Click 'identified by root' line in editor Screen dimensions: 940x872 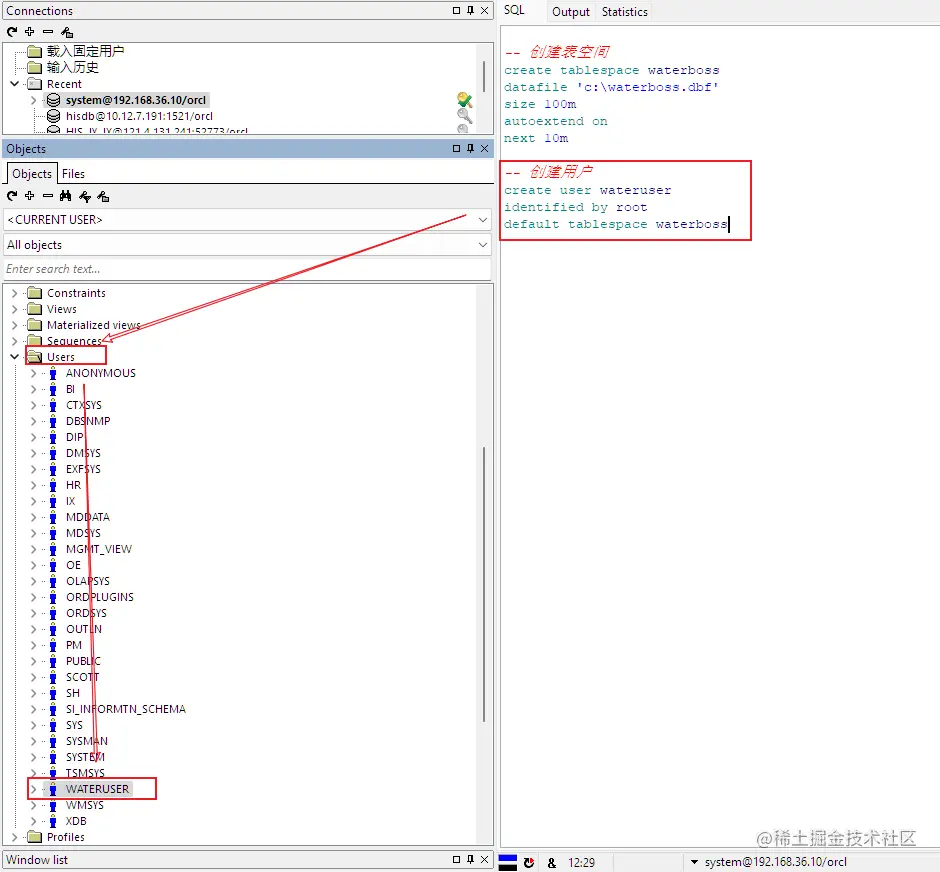click(x=576, y=207)
